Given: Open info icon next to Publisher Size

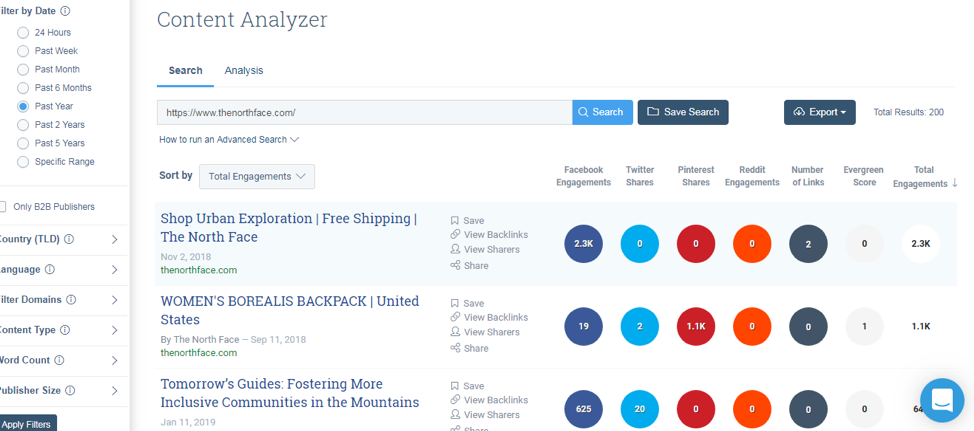Looking at the screenshot, I should tap(70, 391).
